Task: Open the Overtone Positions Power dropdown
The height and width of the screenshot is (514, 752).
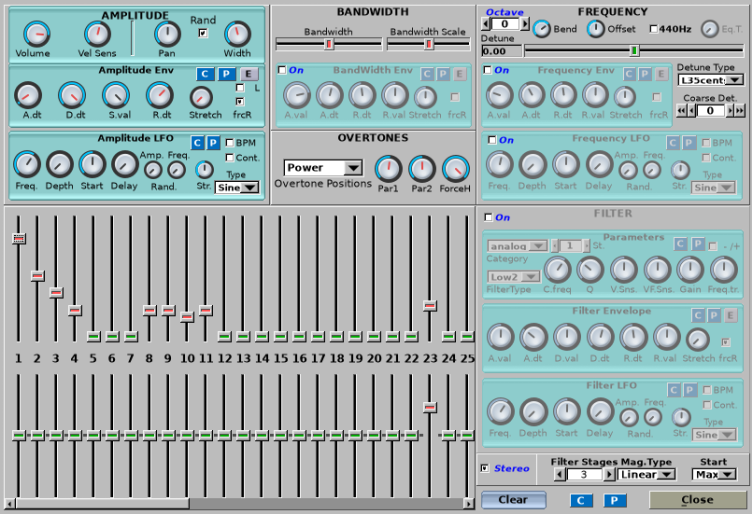Action: [x=323, y=168]
